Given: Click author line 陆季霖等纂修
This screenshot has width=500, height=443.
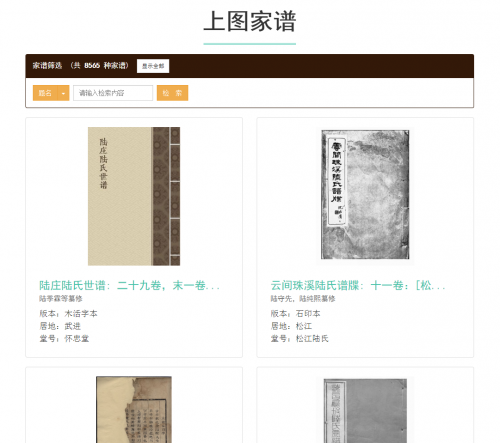Looking at the screenshot, I should click(61, 298).
